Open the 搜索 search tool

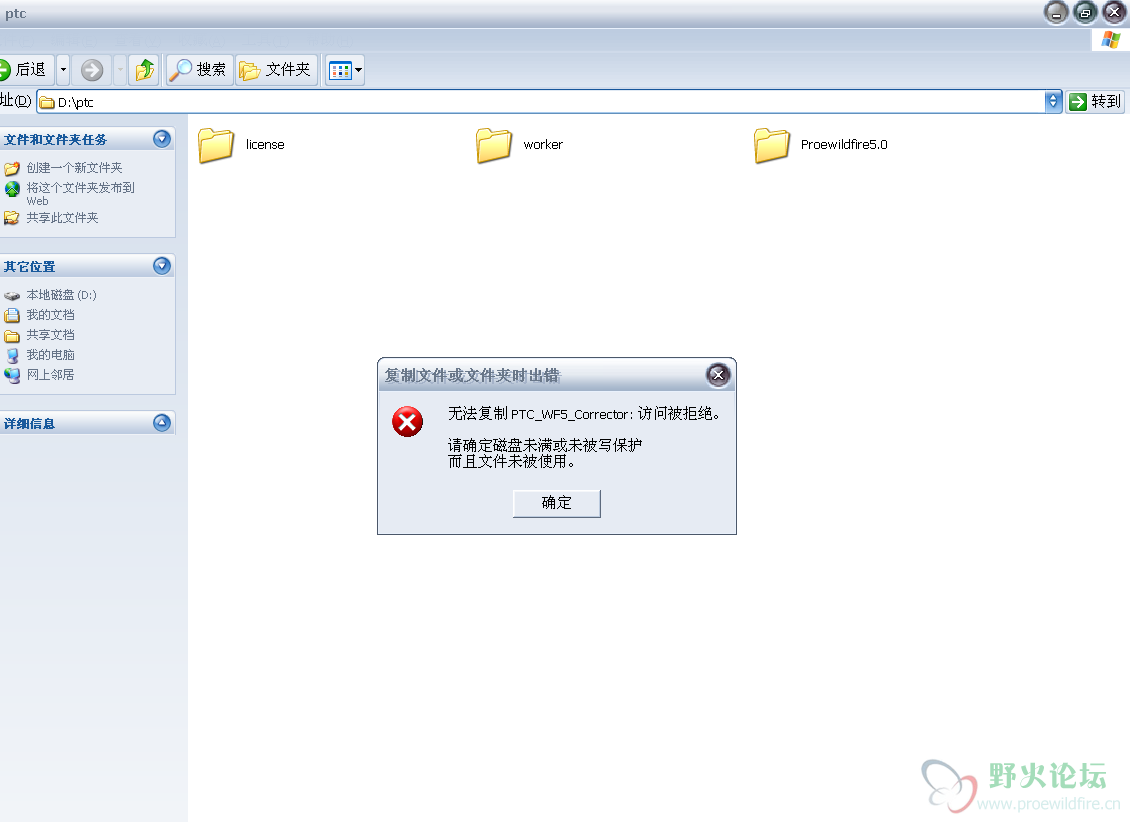200,70
